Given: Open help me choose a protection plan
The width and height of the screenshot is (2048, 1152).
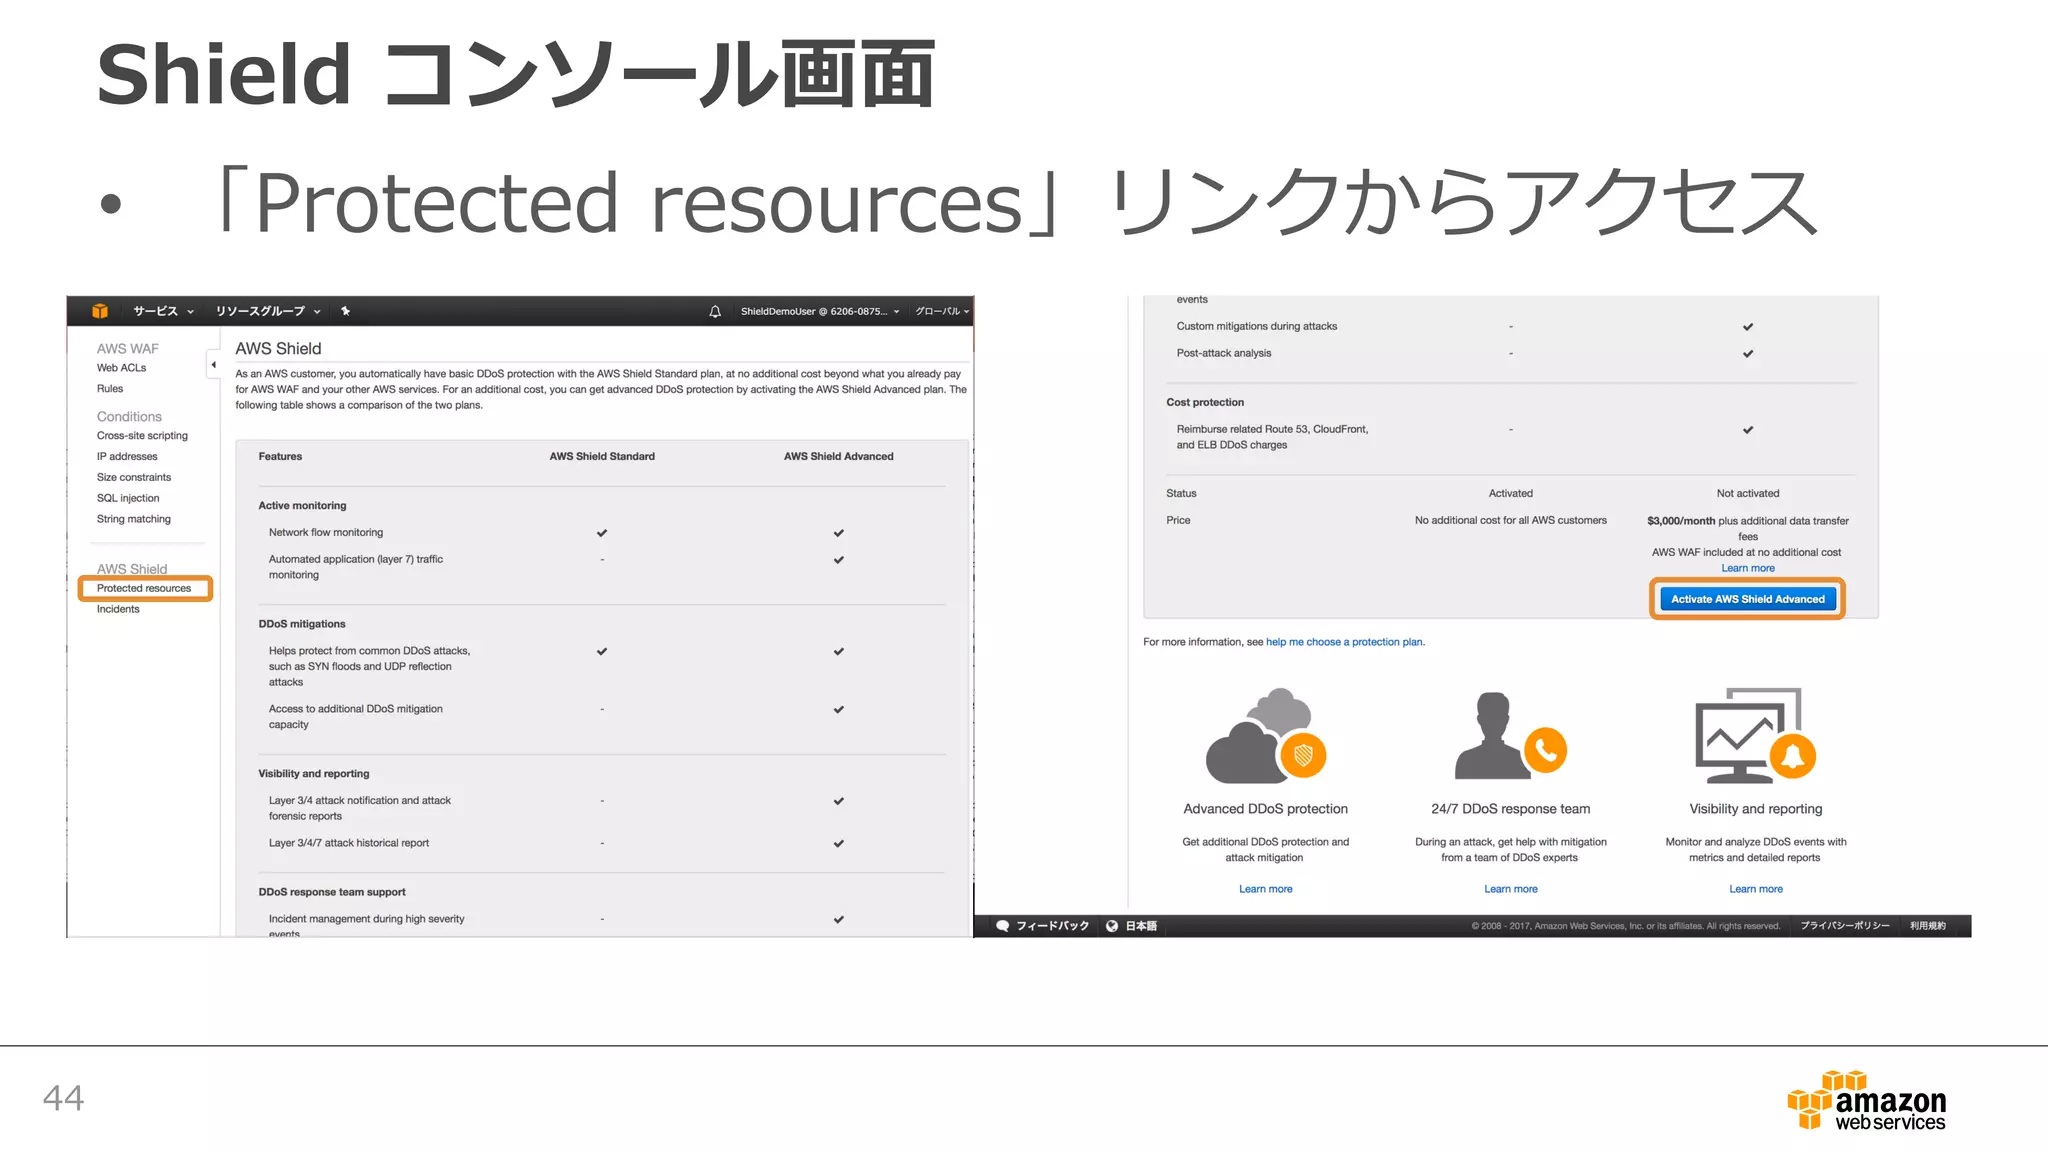Looking at the screenshot, I should click(1344, 642).
